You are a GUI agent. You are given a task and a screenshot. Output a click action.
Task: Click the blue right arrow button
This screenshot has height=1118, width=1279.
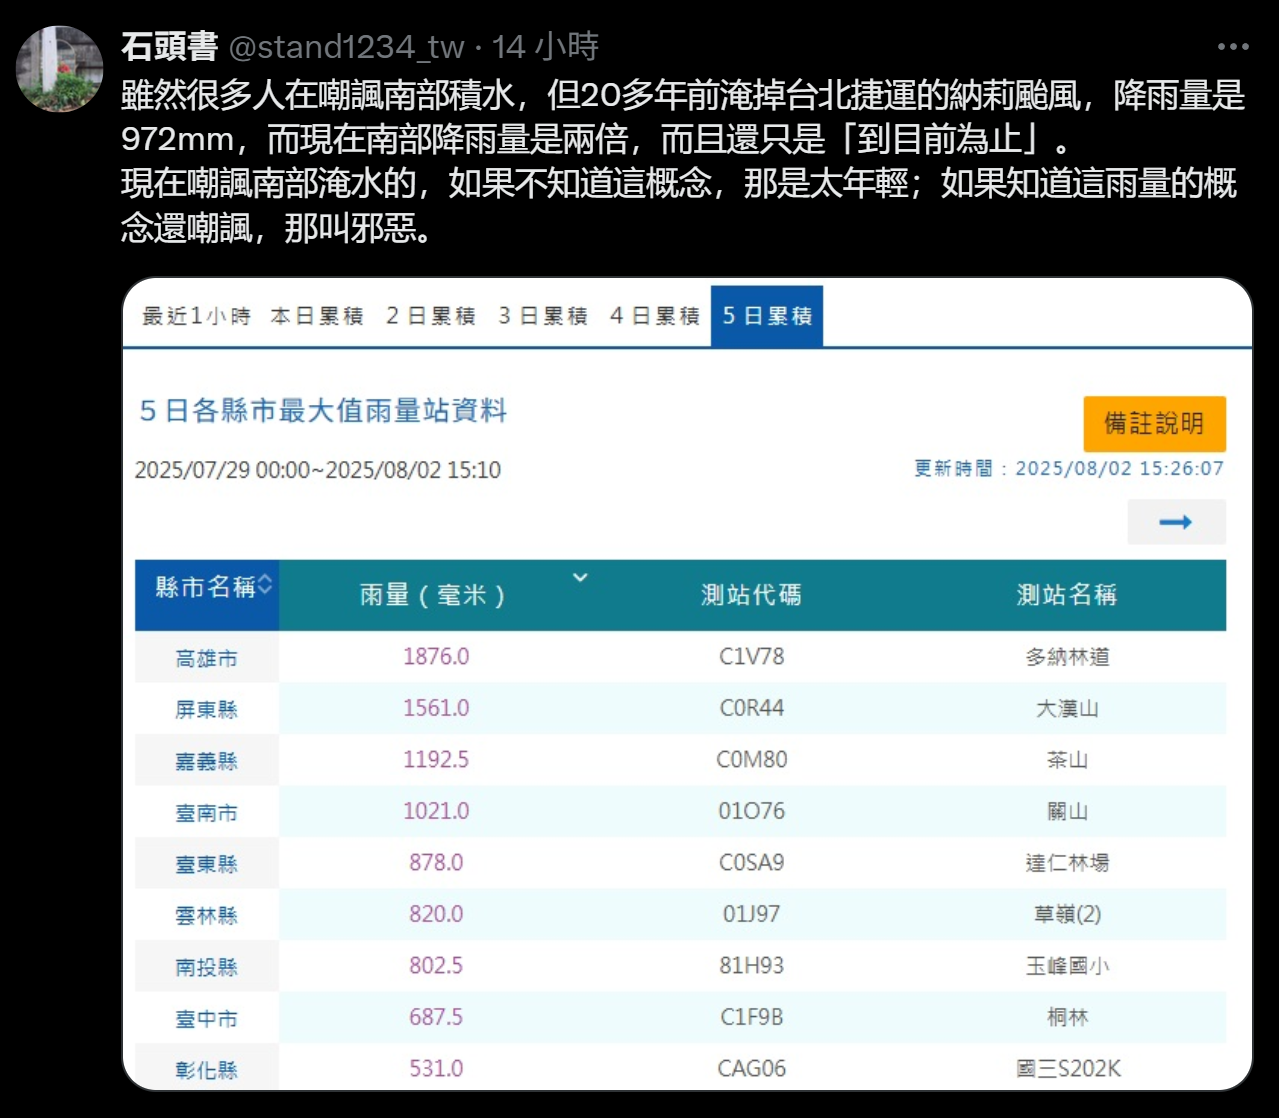1176,522
